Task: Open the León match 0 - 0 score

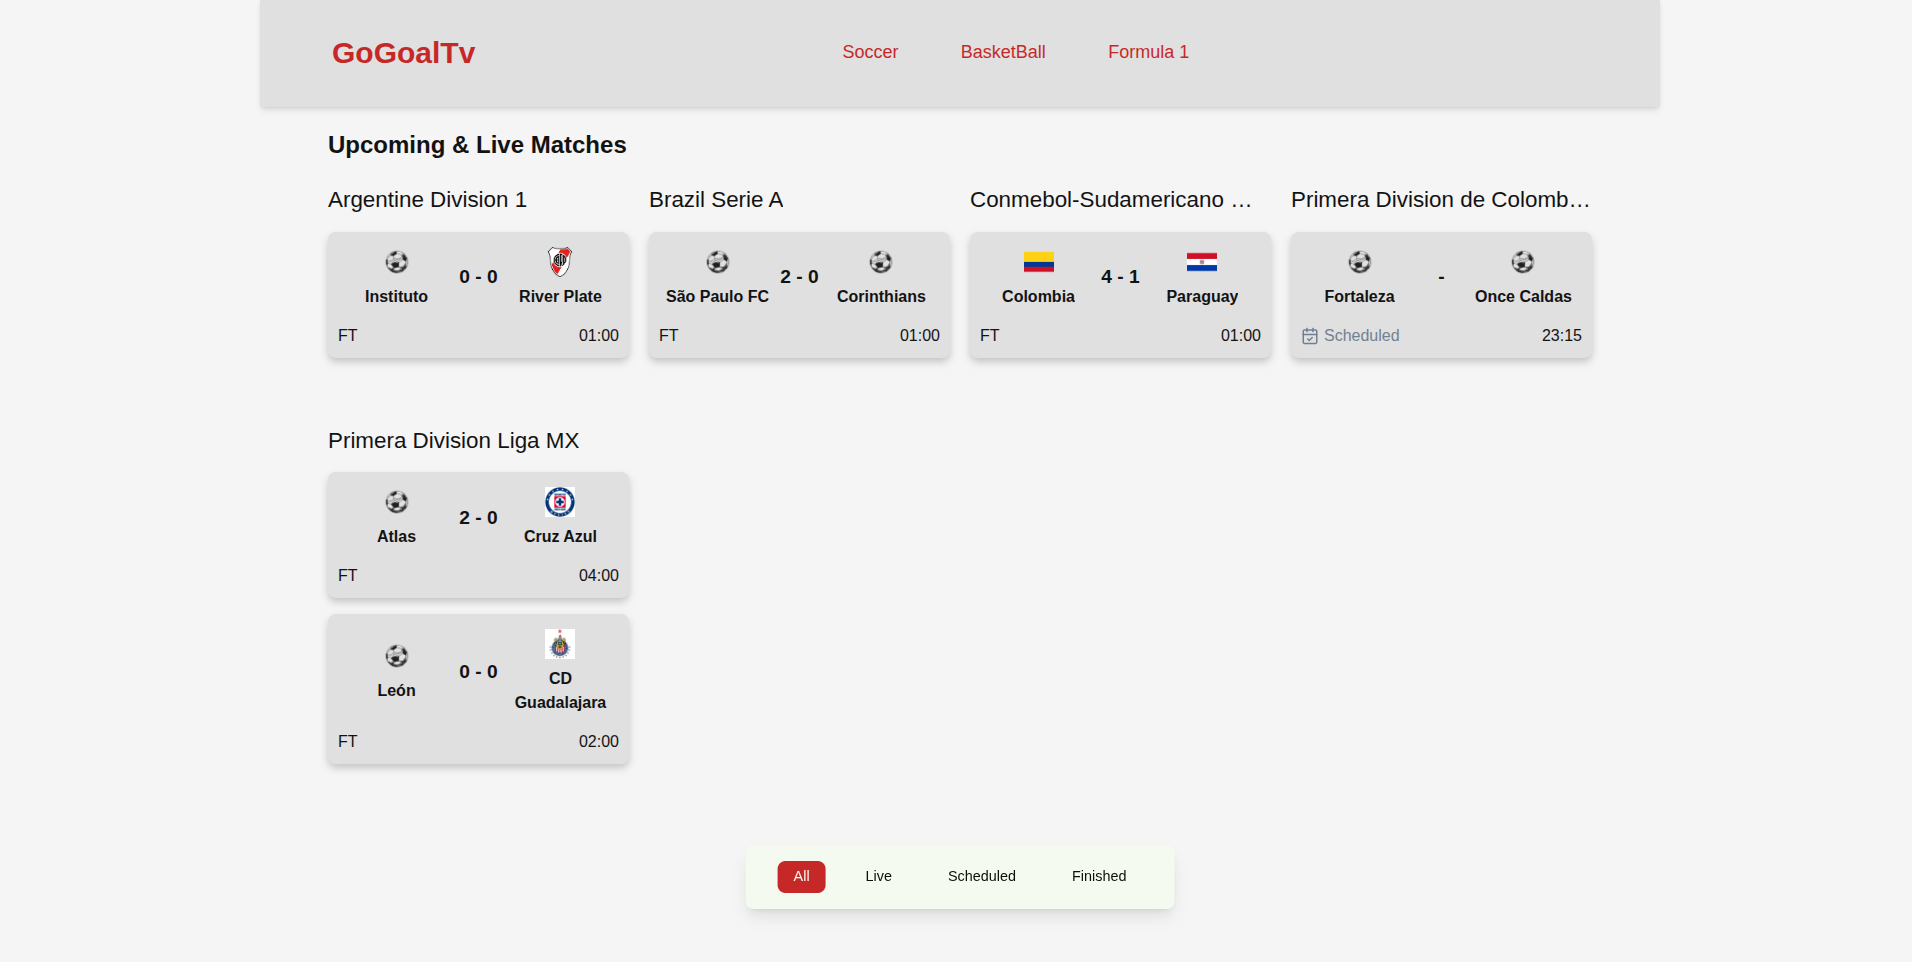Action: click(478, 672)
